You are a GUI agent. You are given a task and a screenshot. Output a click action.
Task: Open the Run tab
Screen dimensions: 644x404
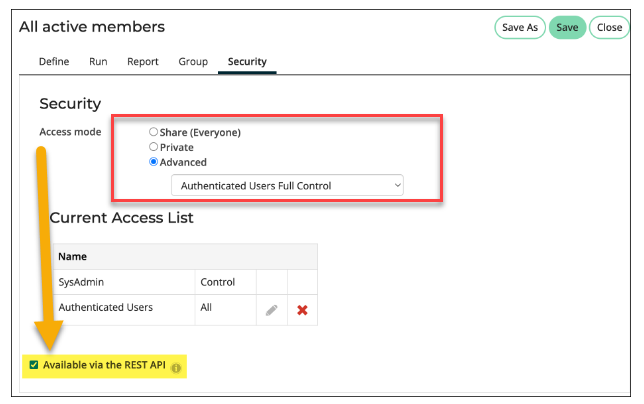(98, 62)
